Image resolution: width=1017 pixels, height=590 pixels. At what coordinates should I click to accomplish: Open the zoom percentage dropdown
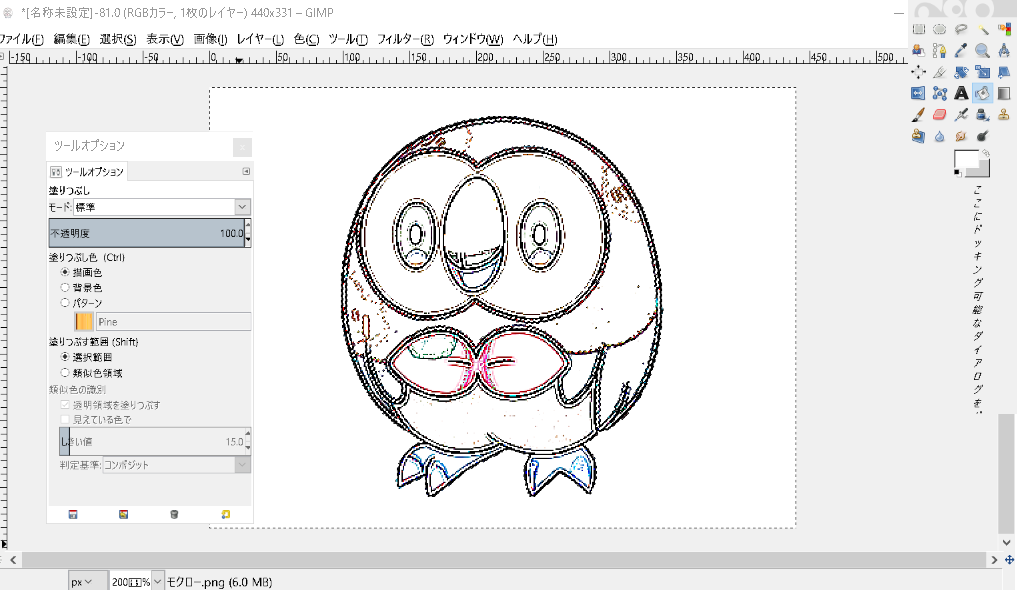[x=157, y=582]
